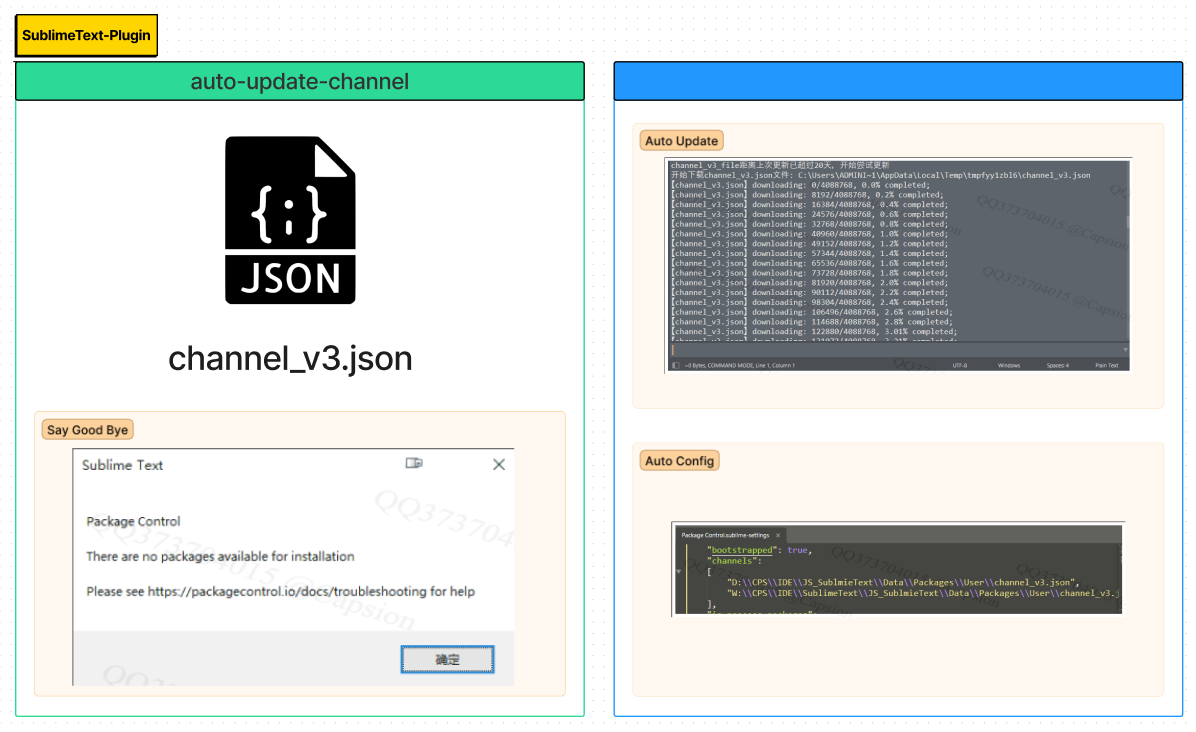The height and width of the screenshot is (732, 1196).
Task: Click the console line with 0.0% completed
Action: pyautogui.click(x=800, y=185)
